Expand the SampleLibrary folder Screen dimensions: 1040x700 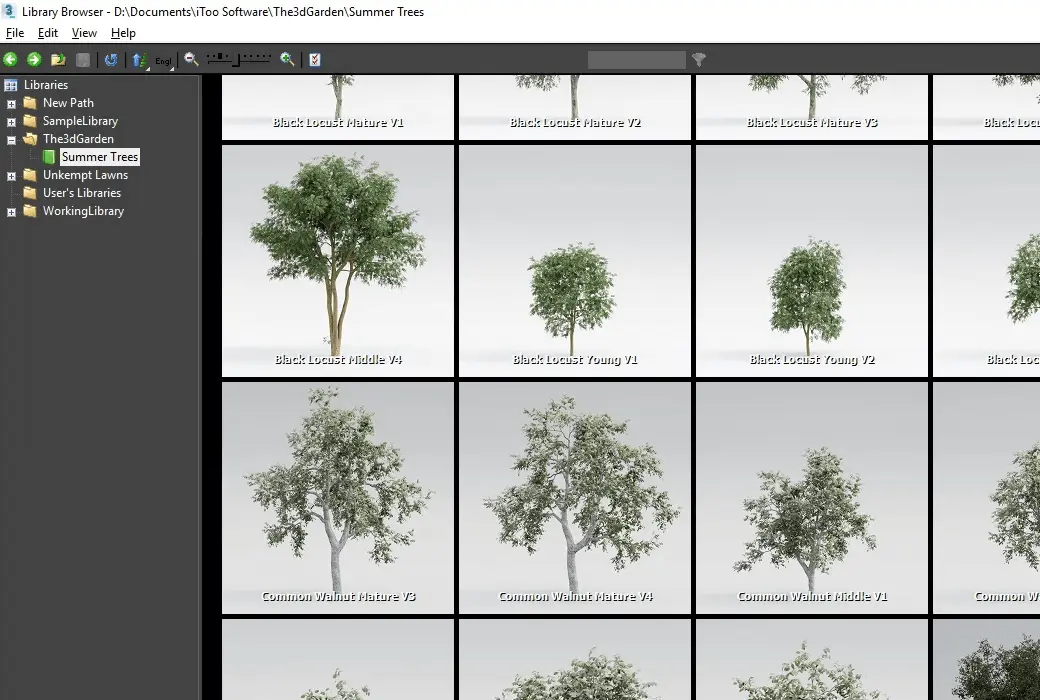click(x=11, y=121)
